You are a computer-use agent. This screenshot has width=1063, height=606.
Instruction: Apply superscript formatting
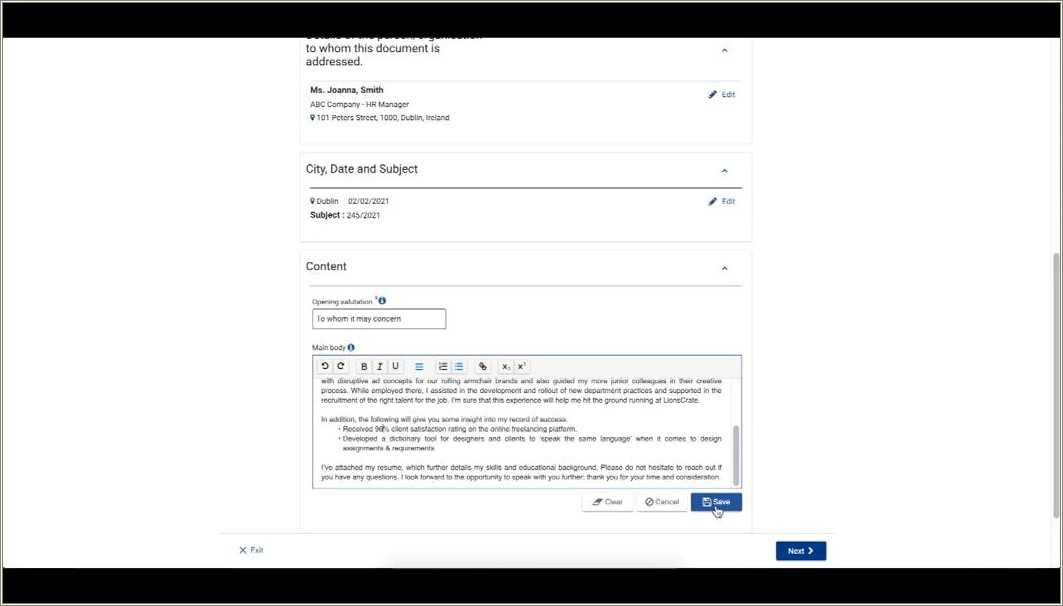522,367
